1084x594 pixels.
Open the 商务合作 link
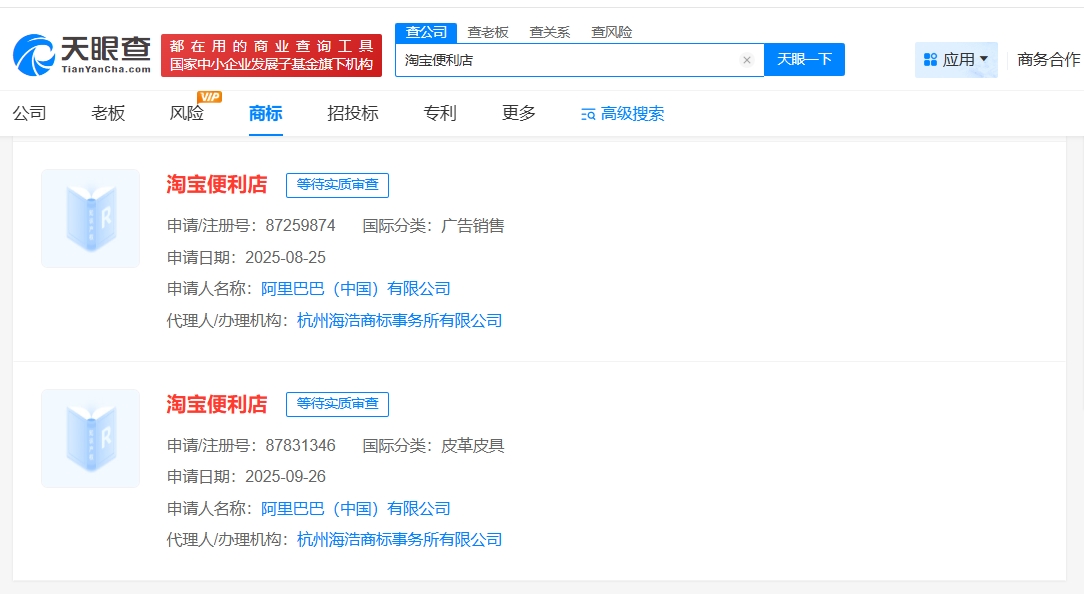pos(1048,60)
